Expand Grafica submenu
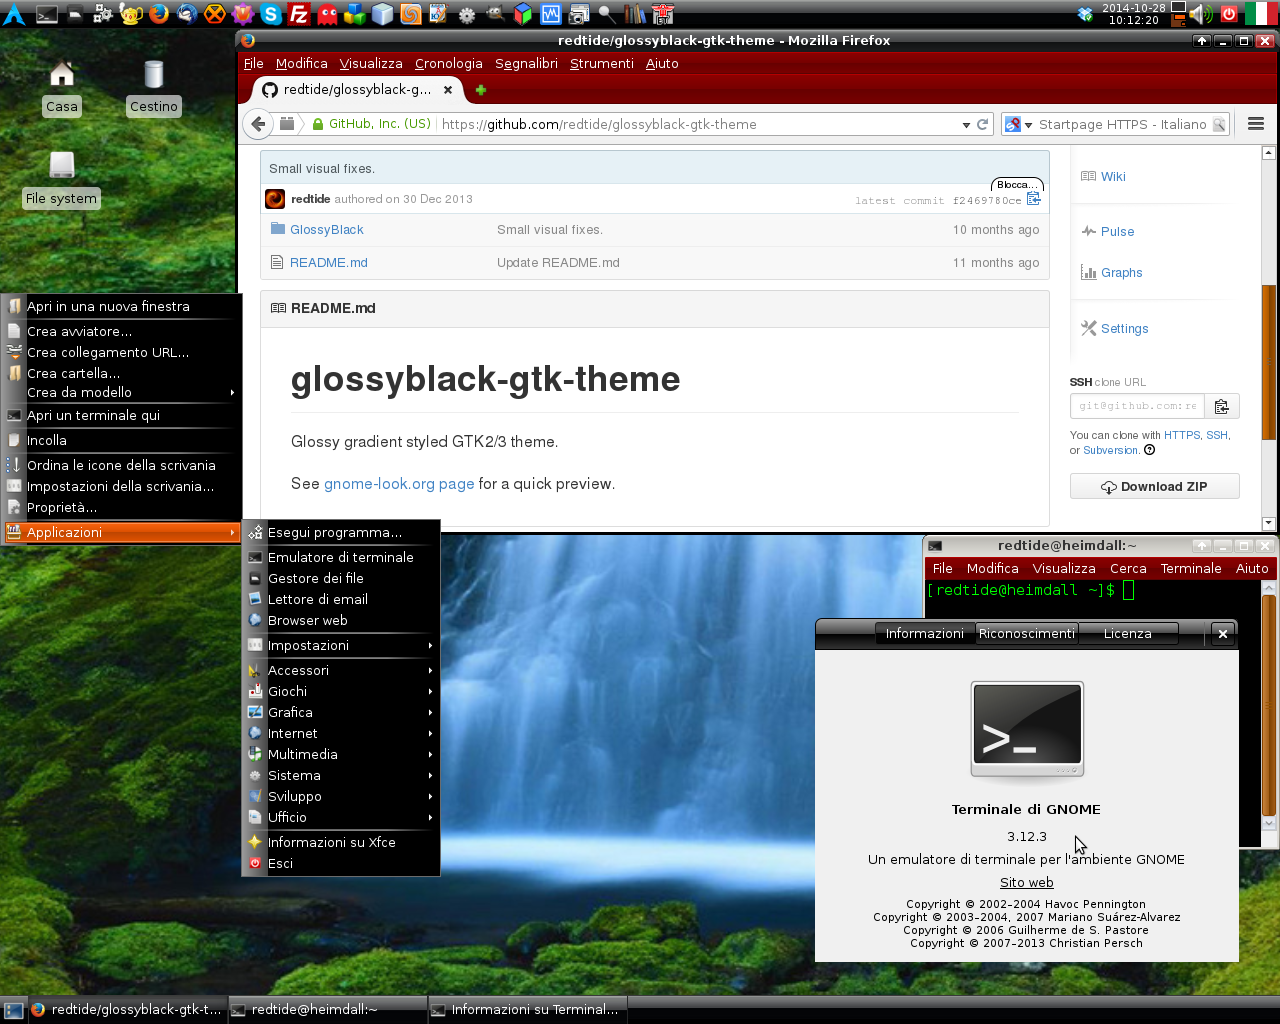 tap(341, 712)
